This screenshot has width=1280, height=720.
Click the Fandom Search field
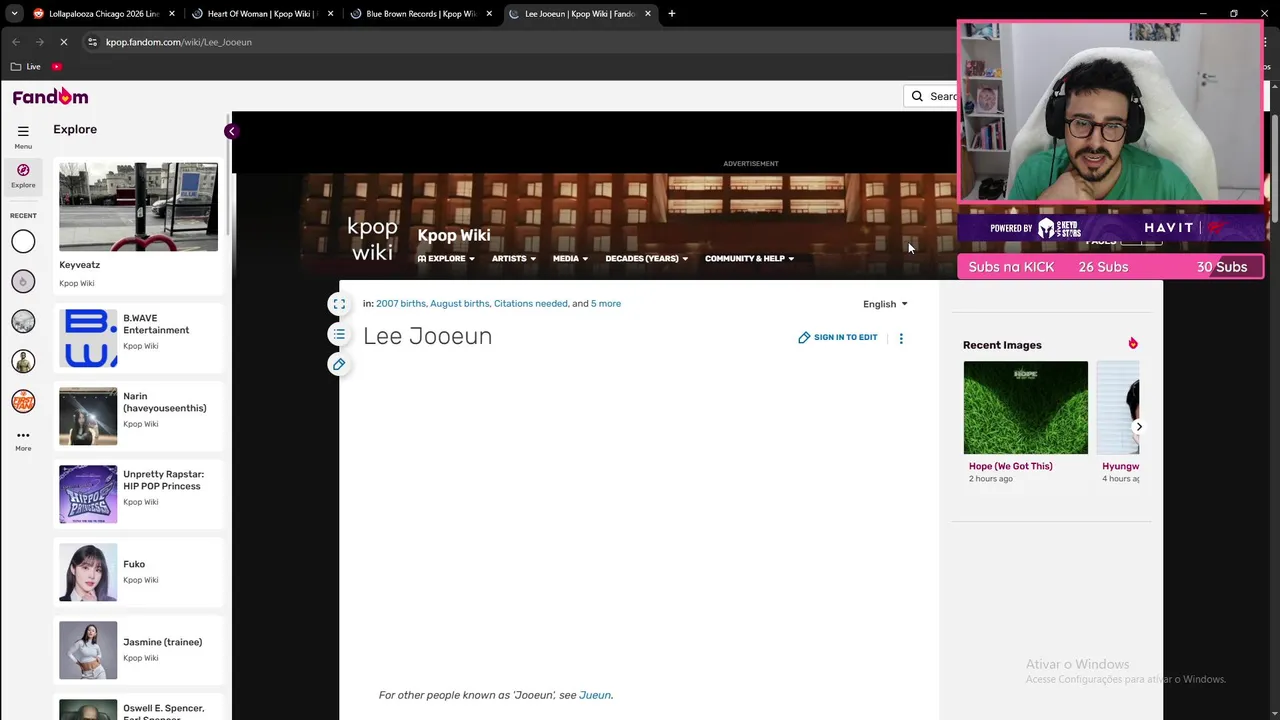932,96
